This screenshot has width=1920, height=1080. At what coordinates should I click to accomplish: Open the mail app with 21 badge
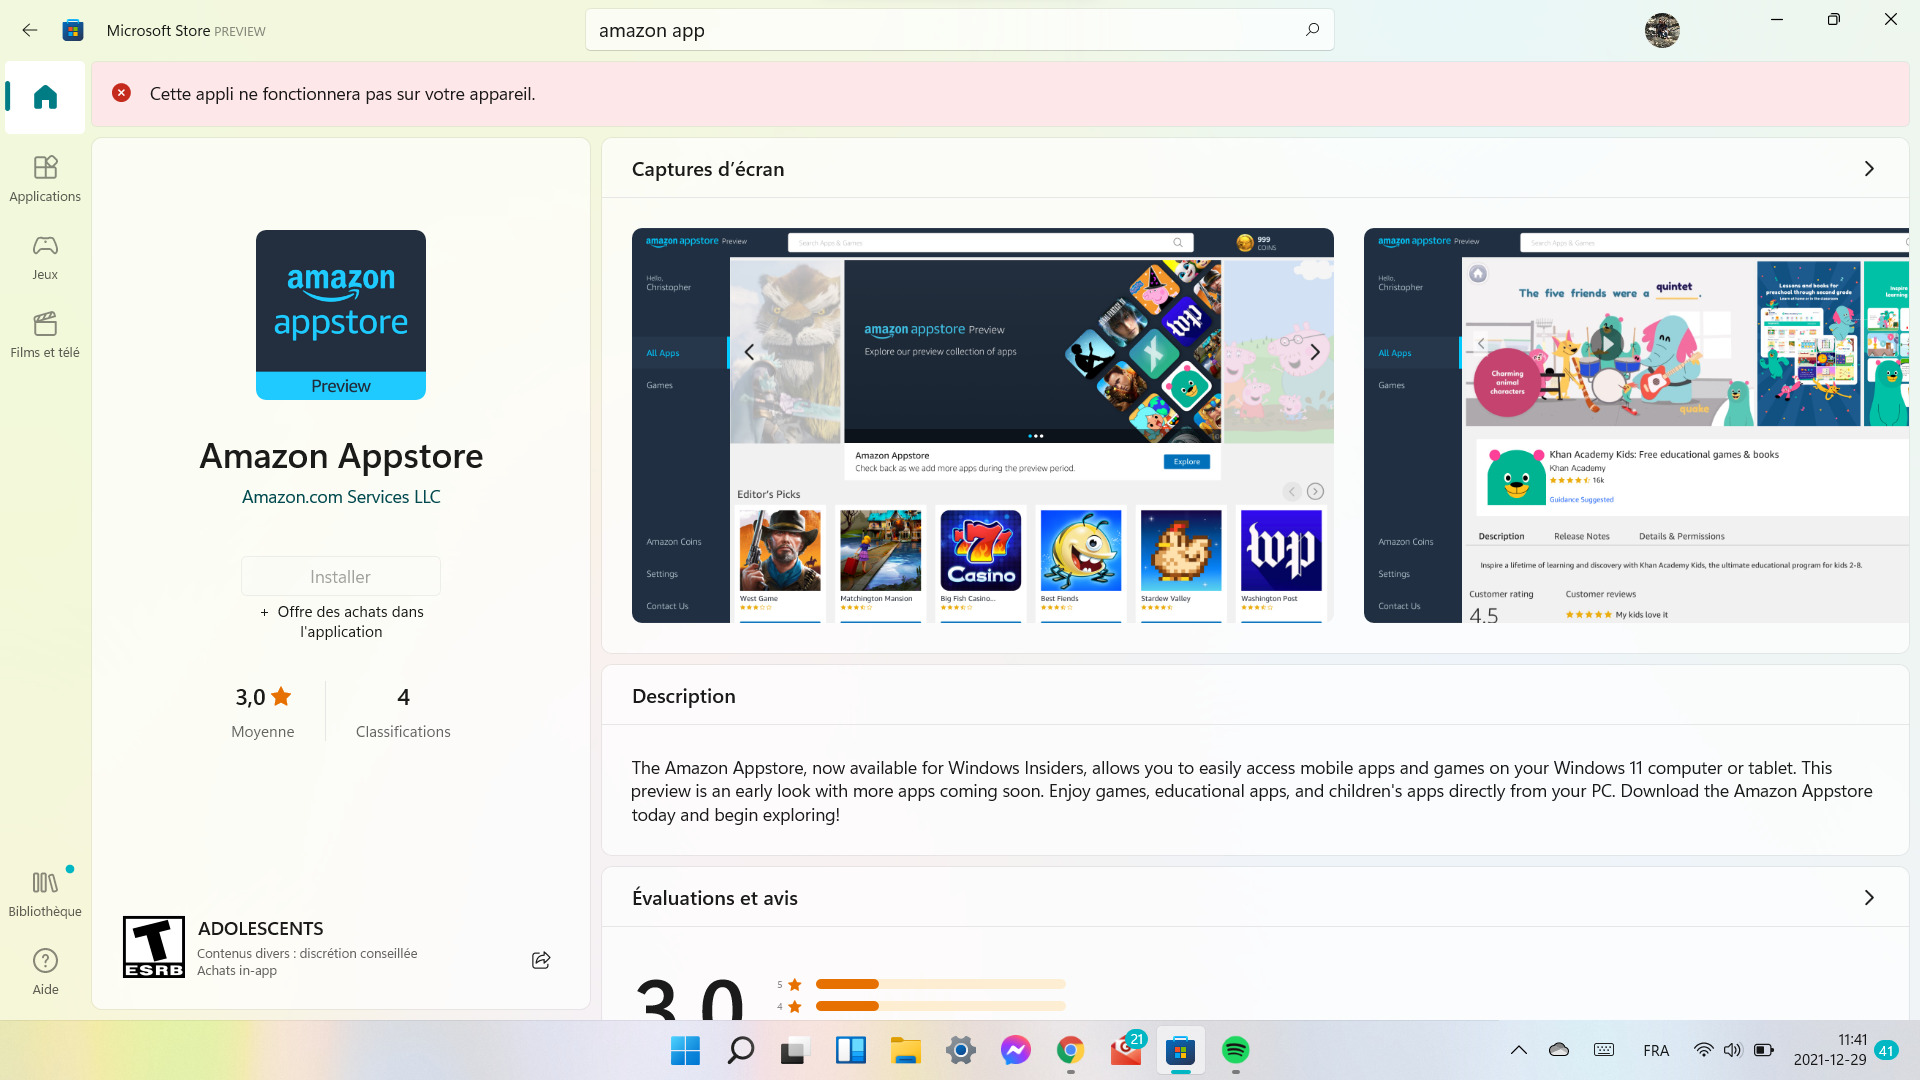point(1126,1050)
